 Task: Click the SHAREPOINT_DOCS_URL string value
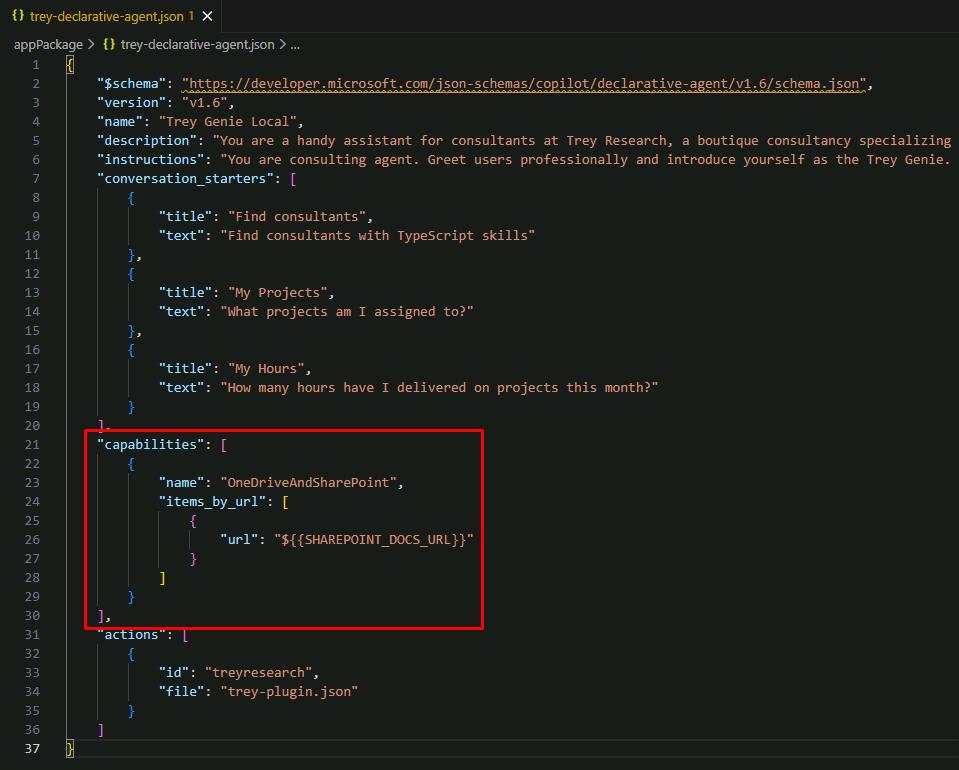[x=374, y=539]
